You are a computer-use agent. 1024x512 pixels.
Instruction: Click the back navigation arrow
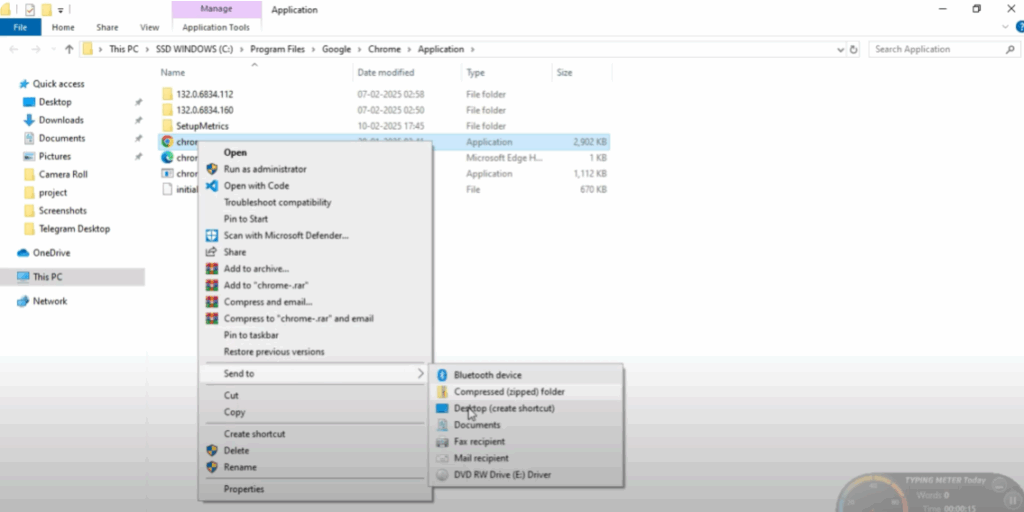[14, 50]
